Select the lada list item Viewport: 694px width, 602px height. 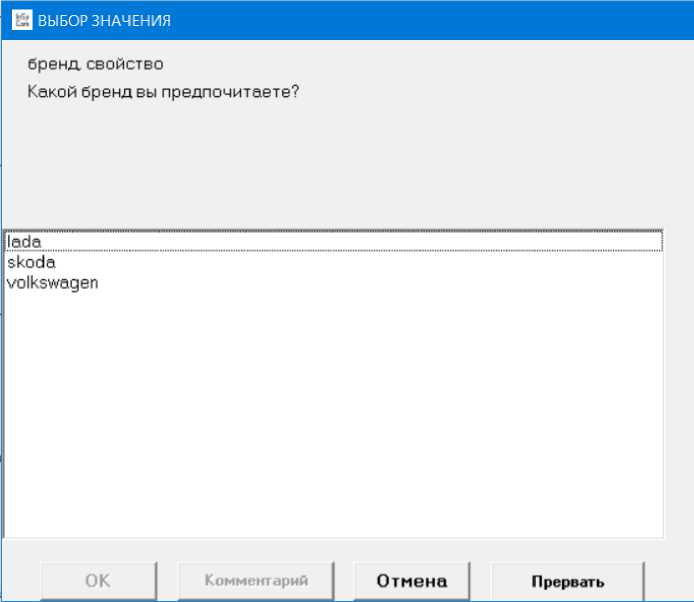pos(333,242)
